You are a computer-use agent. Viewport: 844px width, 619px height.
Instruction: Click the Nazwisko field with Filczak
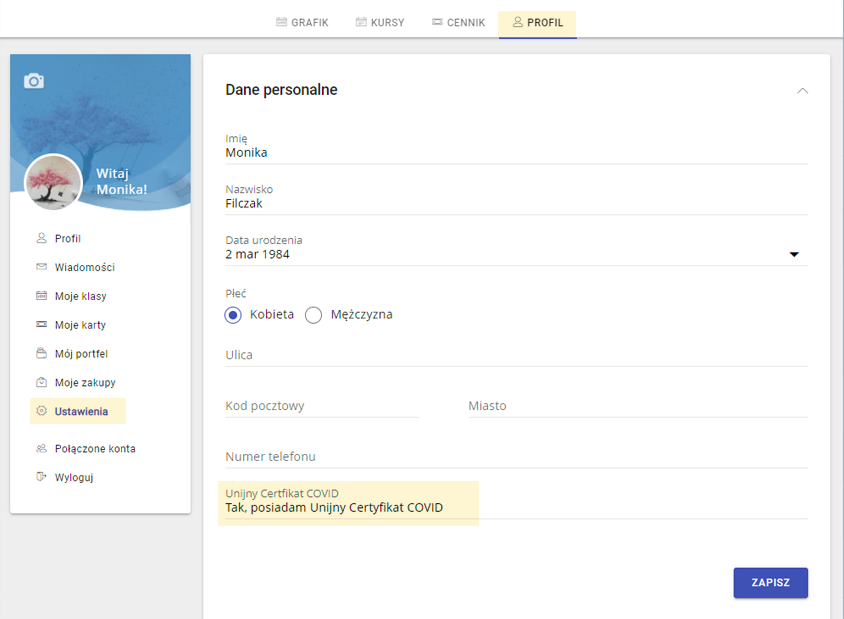pyautogui.click(x=517, y=199)
